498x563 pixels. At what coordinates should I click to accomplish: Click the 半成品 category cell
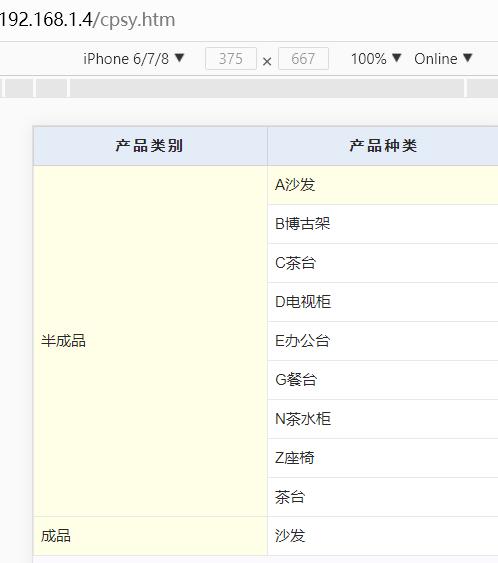(x=150, y=341)
